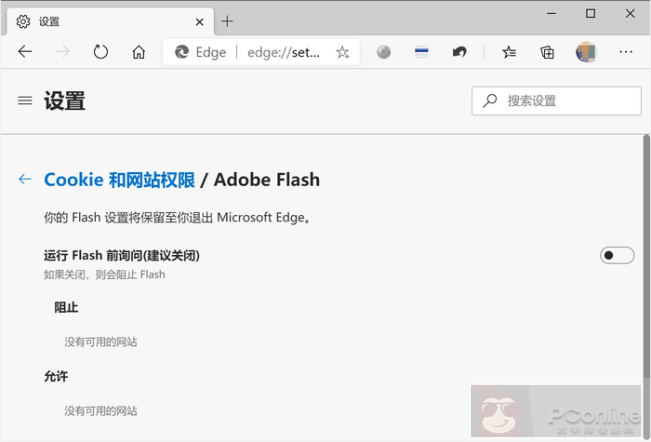Add this page to favorites star

coord(343,52)
